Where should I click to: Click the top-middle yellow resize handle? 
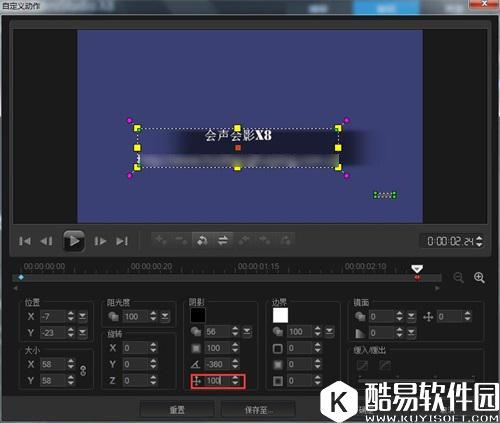pos(237,128)
